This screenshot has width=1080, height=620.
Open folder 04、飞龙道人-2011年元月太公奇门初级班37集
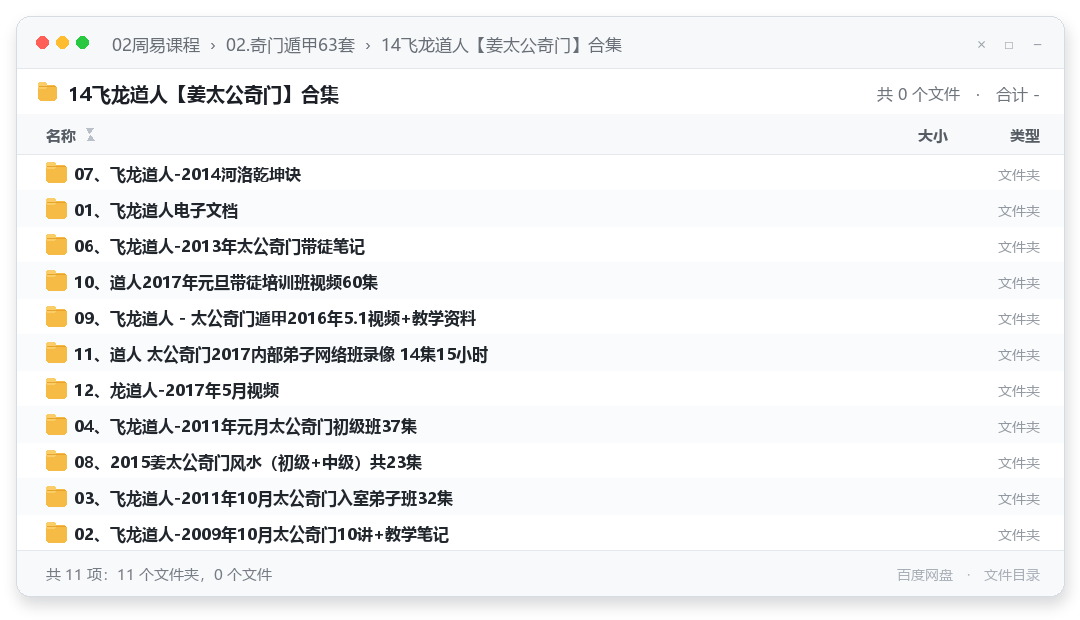click(246, 426)
